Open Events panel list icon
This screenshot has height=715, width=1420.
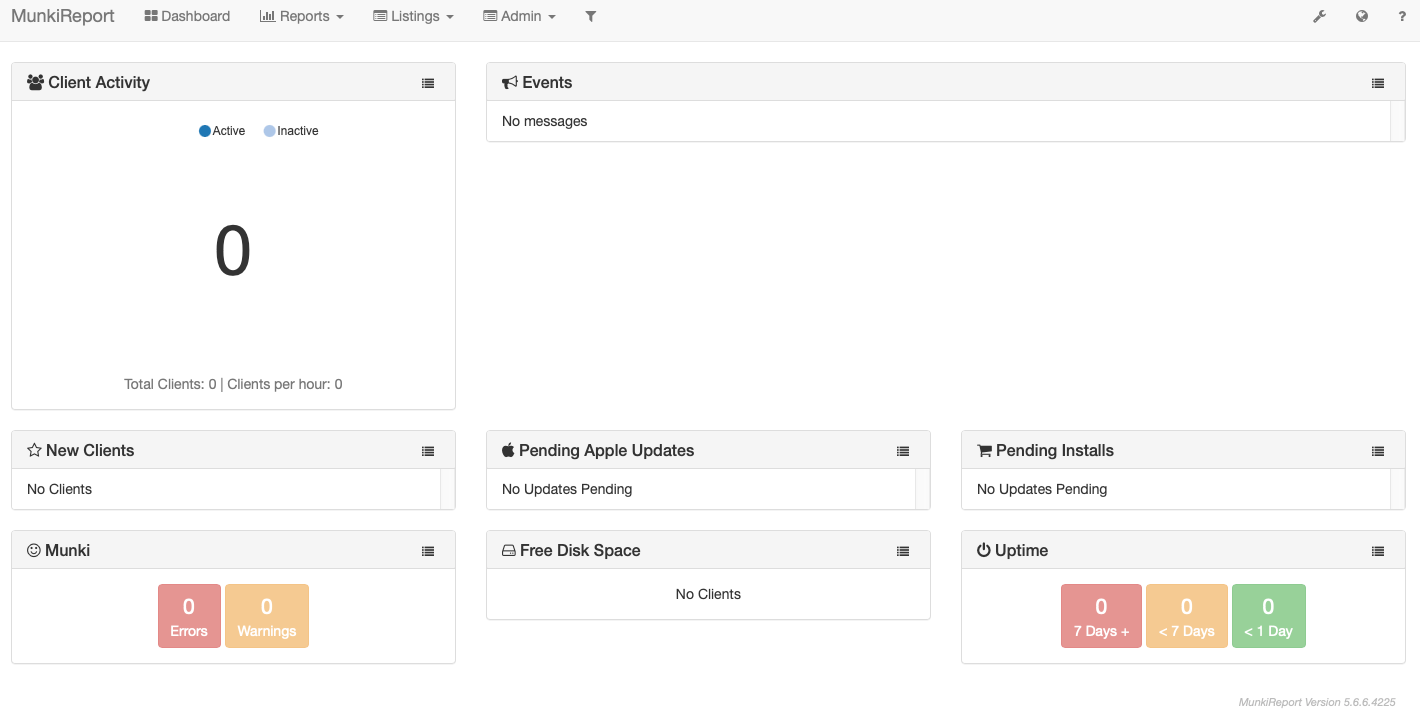point(1377,83)
